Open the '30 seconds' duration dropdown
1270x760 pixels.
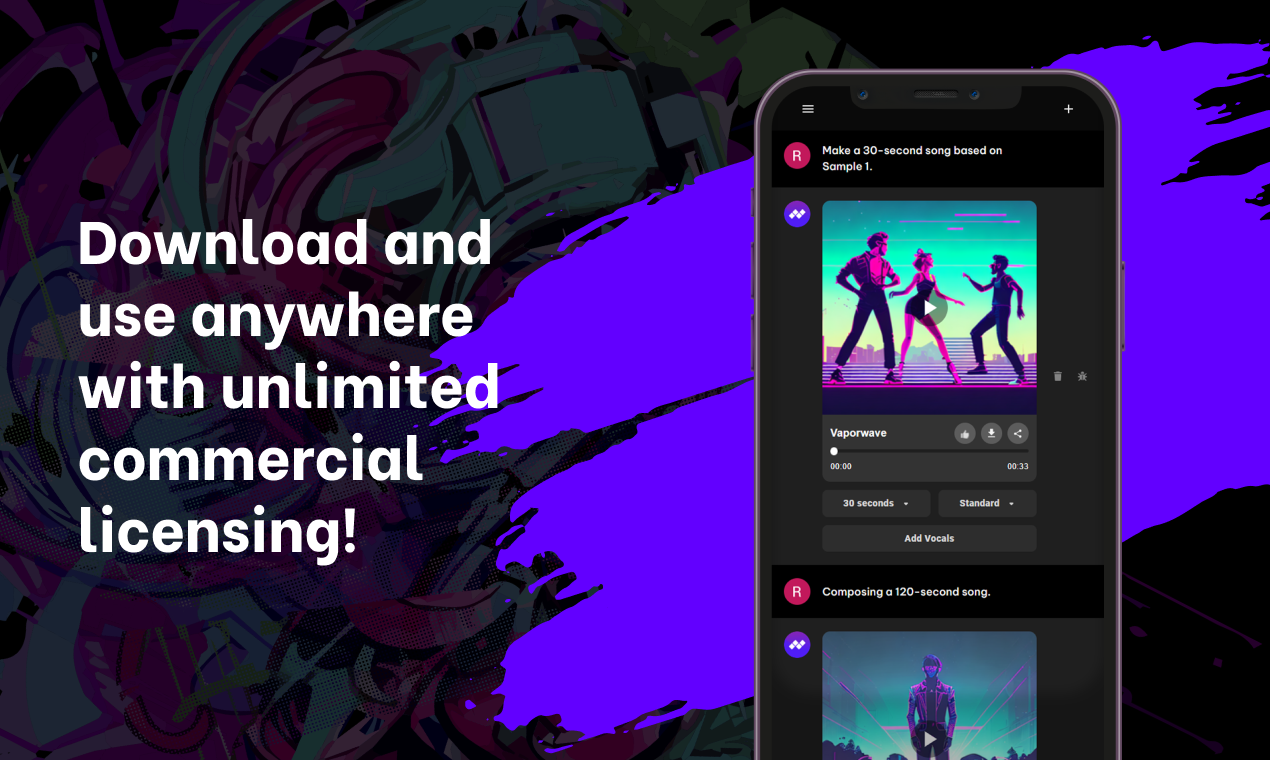[x=876, y=503]
